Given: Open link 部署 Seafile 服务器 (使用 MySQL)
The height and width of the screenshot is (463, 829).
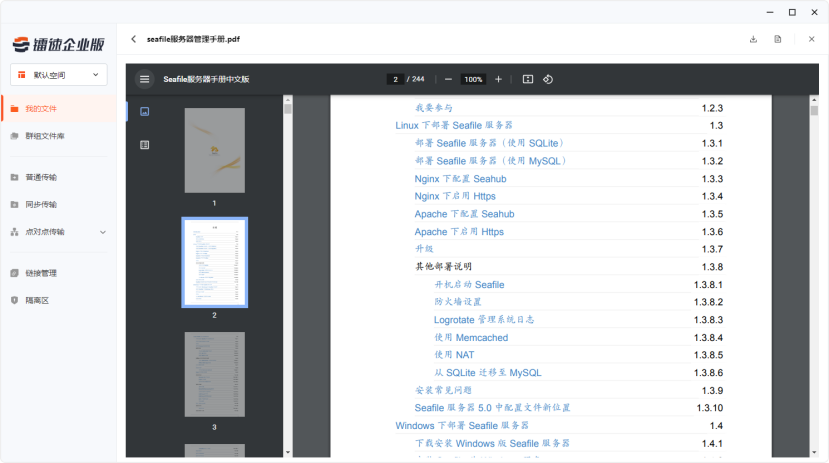Looking at the screenshot, I should [x=491, y=161].
